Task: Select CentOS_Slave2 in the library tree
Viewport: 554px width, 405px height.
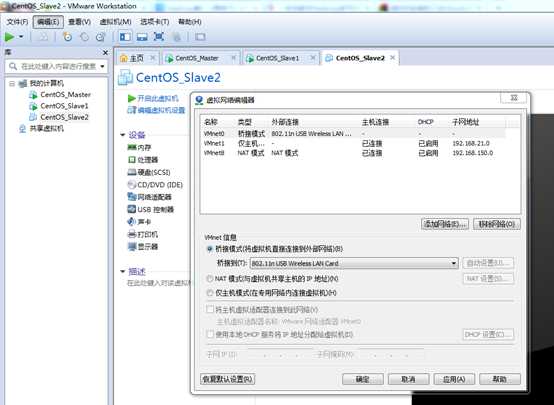Action: [x=59, y=117]
